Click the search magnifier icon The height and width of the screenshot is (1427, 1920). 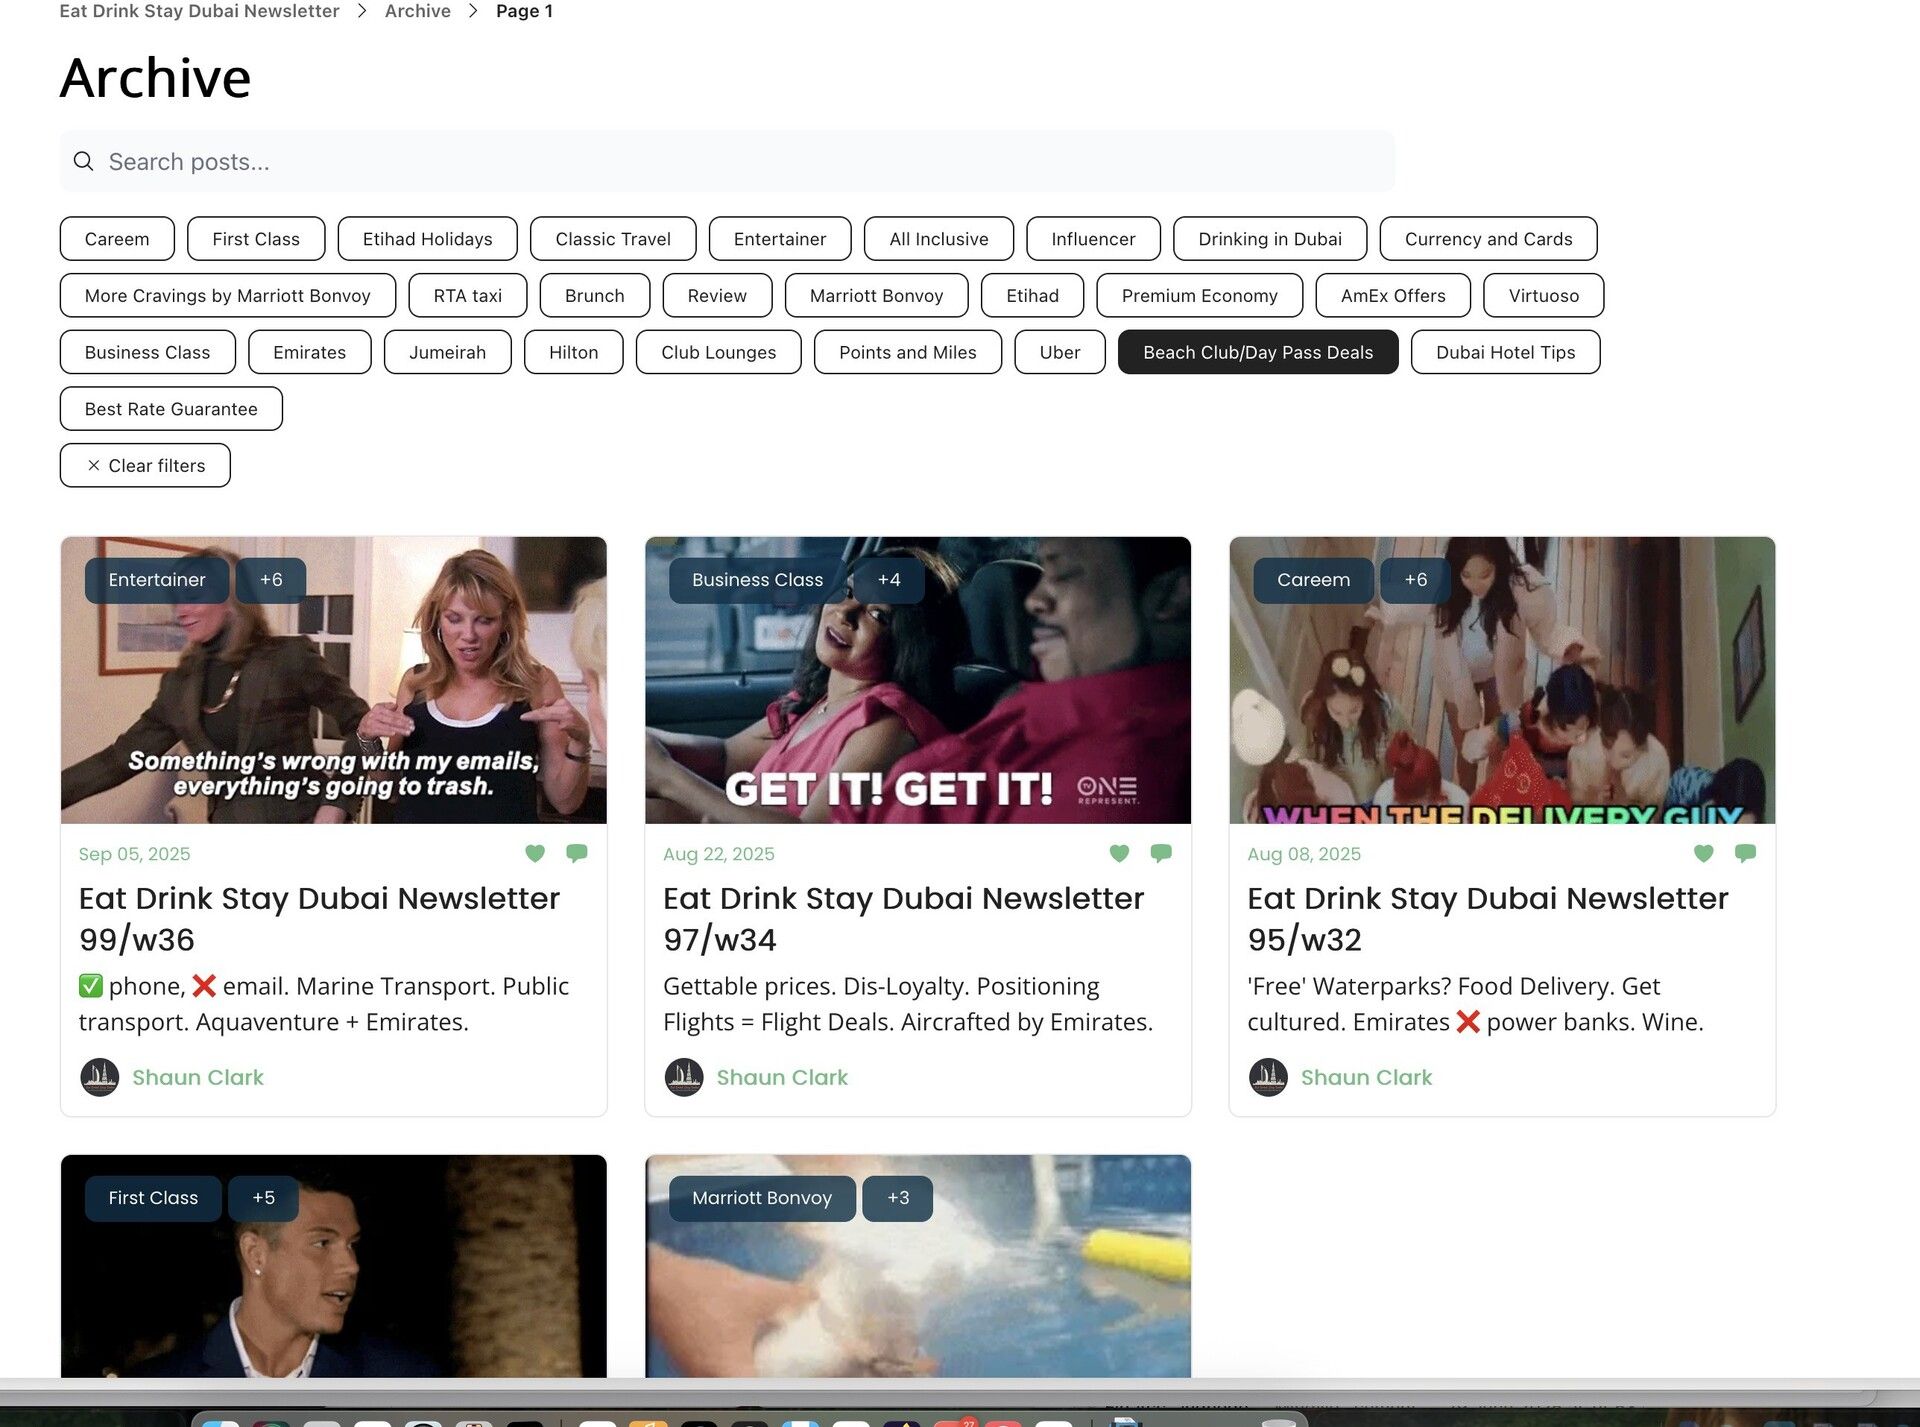(x=84, y=161)
